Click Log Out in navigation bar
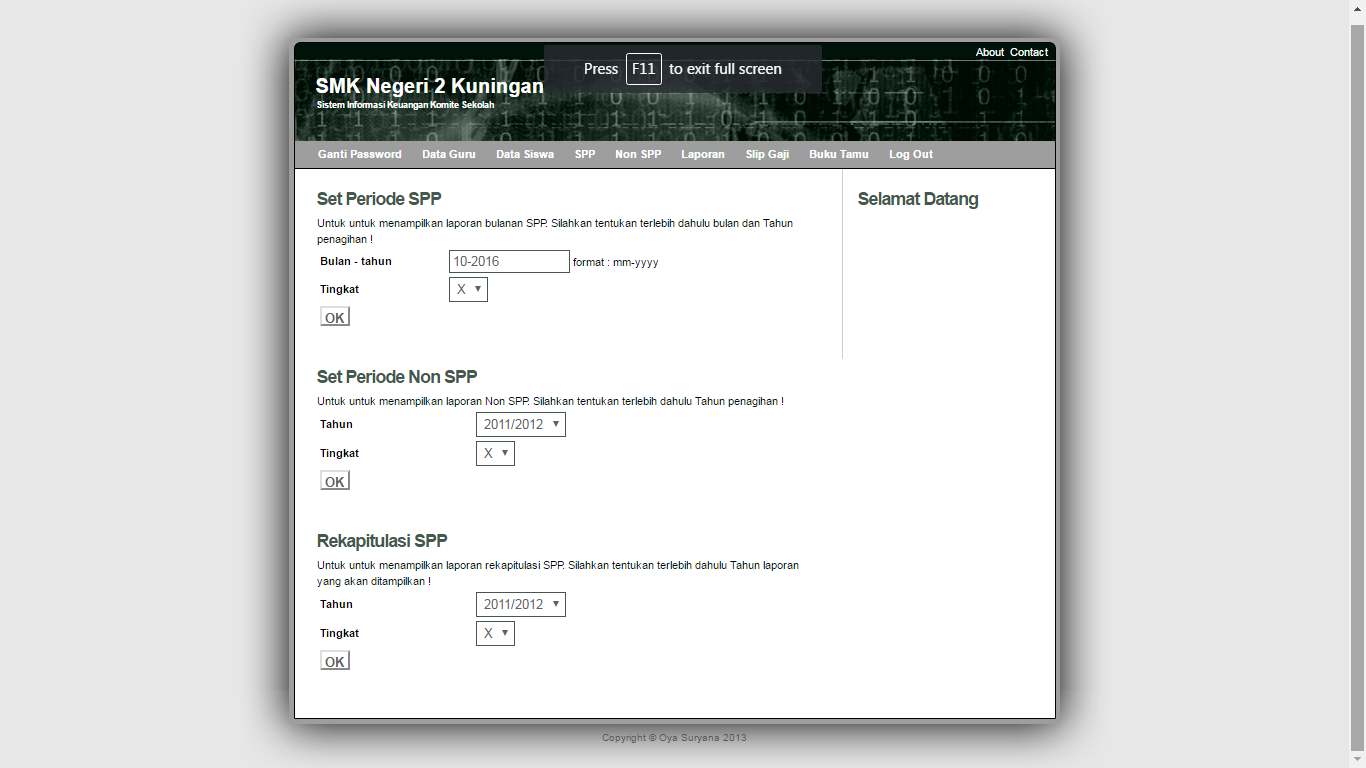Screen dimensions: 1366x768 [910, 154]
